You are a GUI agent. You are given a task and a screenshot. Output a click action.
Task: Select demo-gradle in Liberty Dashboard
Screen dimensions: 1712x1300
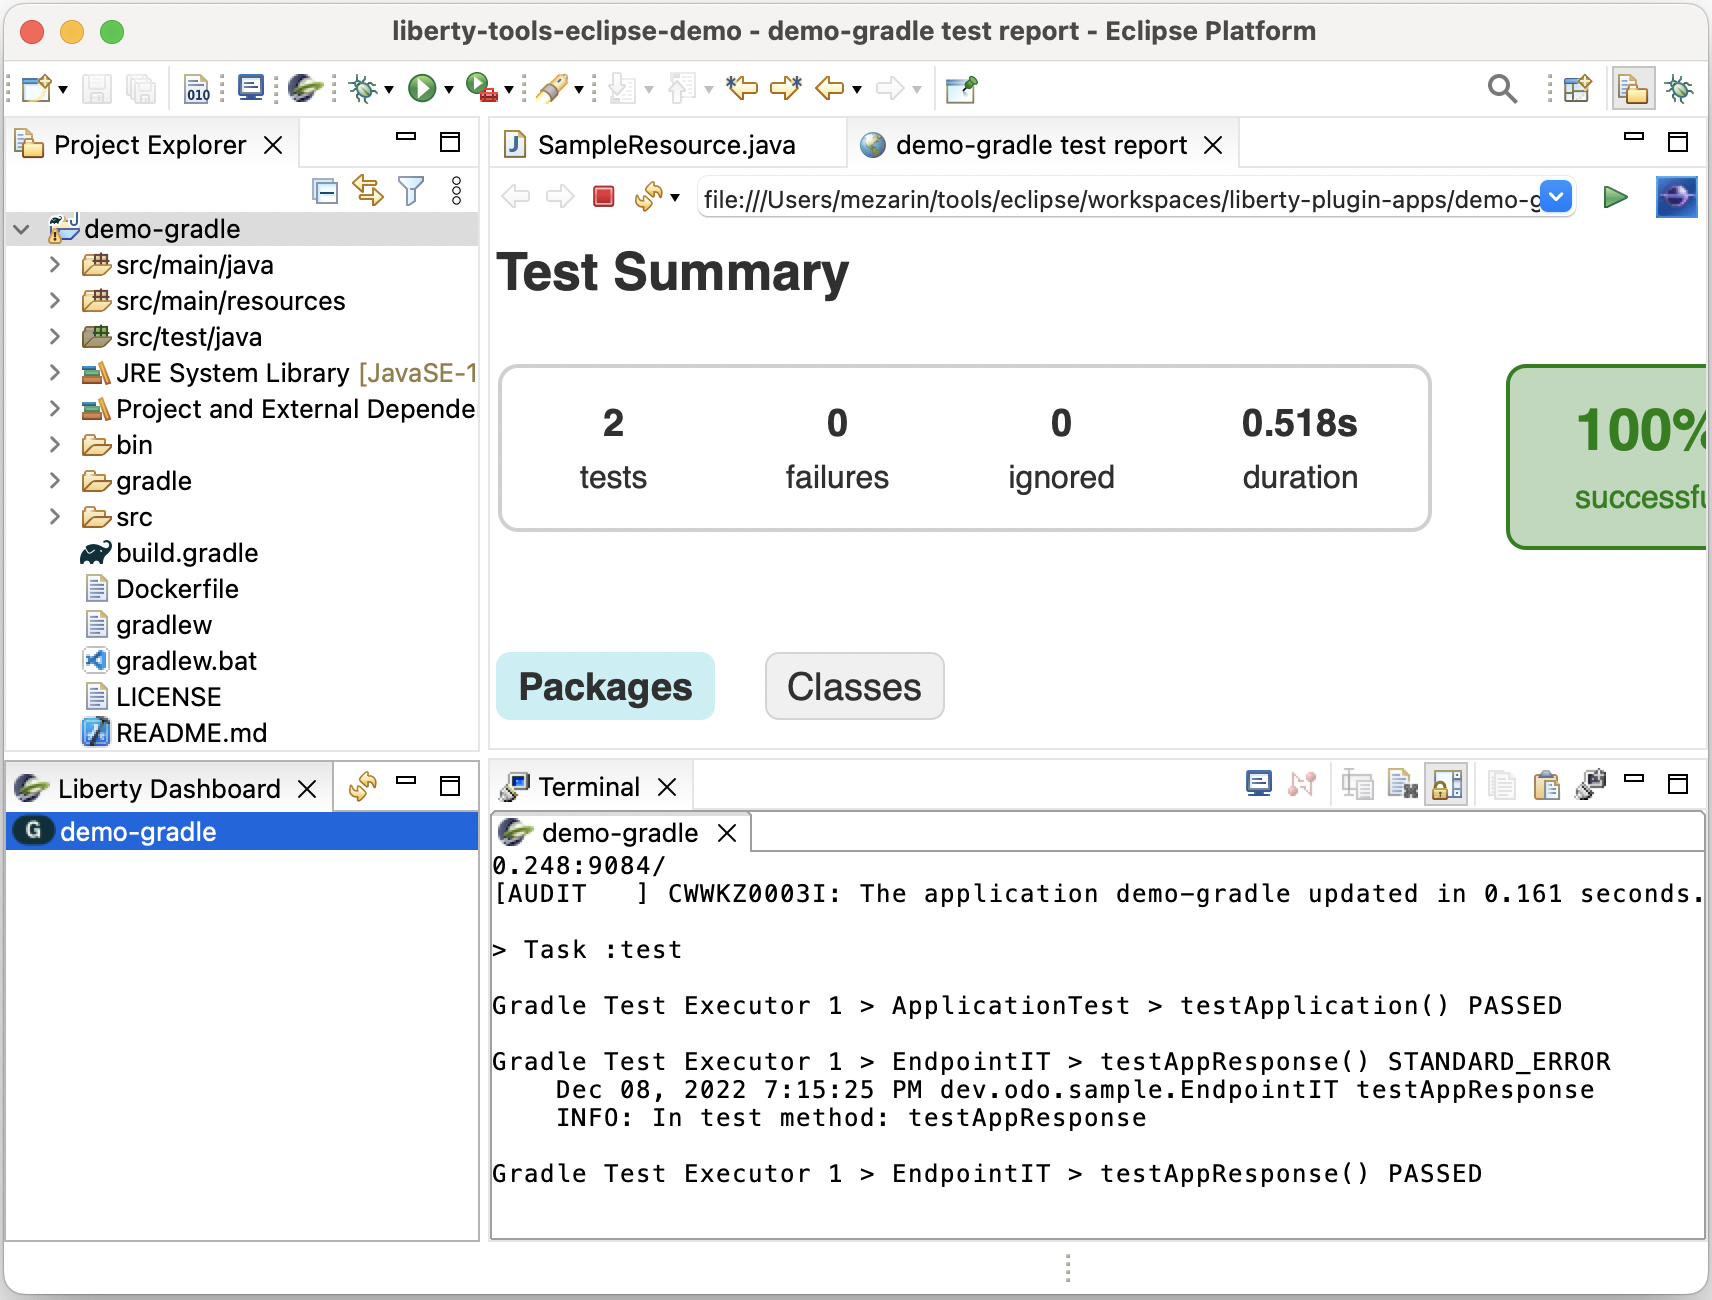(242, 831)
